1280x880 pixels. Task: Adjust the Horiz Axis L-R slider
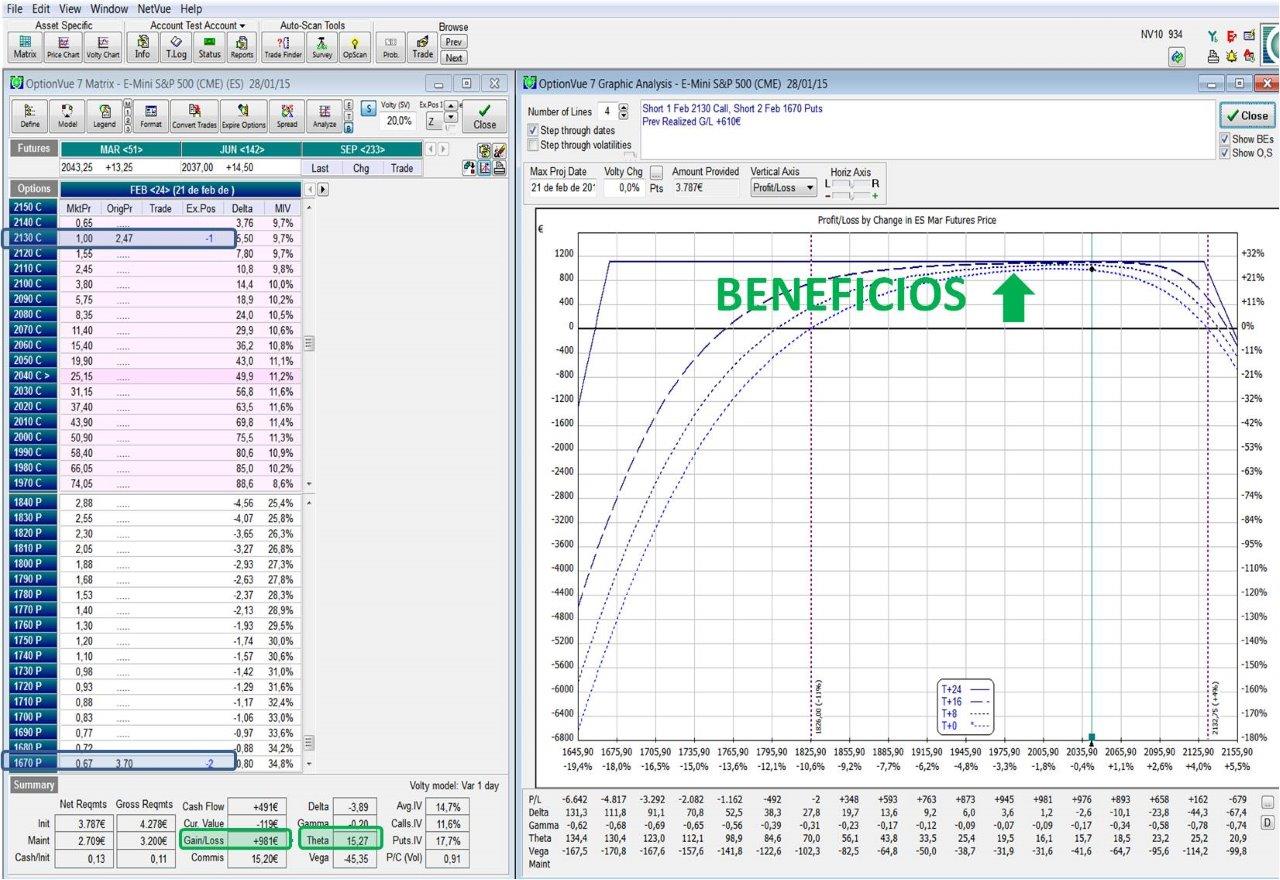pos(850,184)
